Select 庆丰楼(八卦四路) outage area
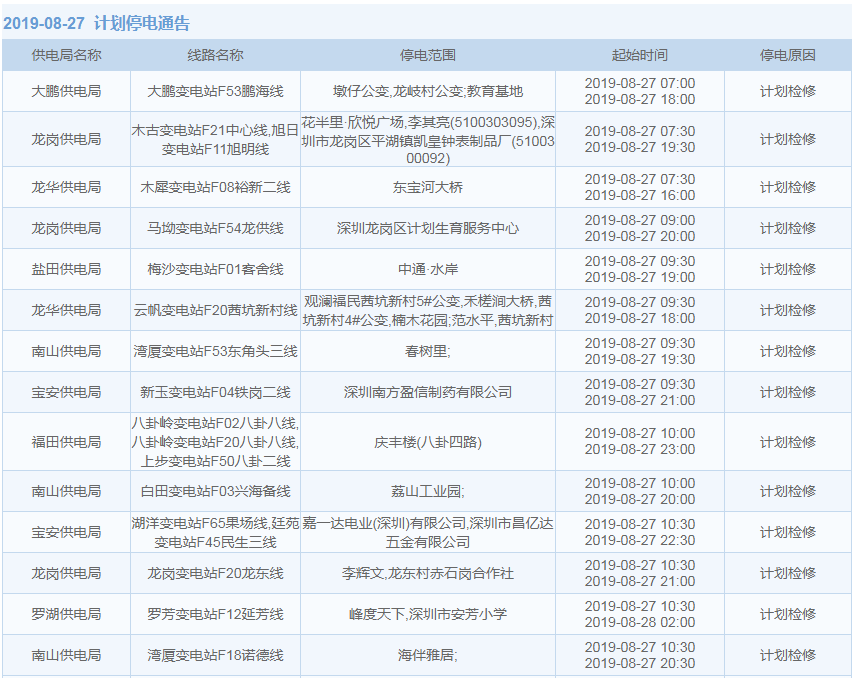The image size is (855, 678). pos(428,441)
